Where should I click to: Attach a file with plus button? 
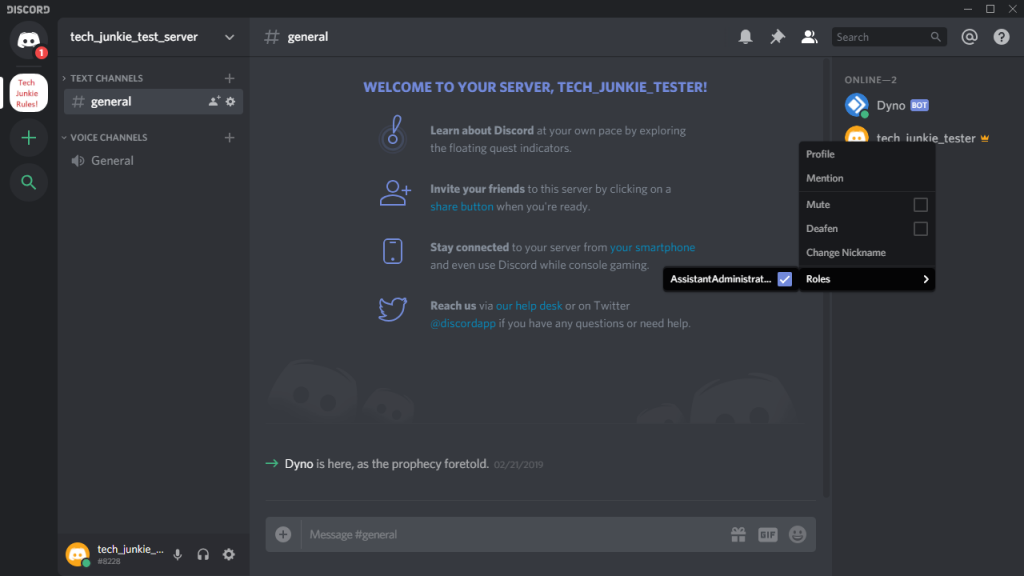(283, 534)
